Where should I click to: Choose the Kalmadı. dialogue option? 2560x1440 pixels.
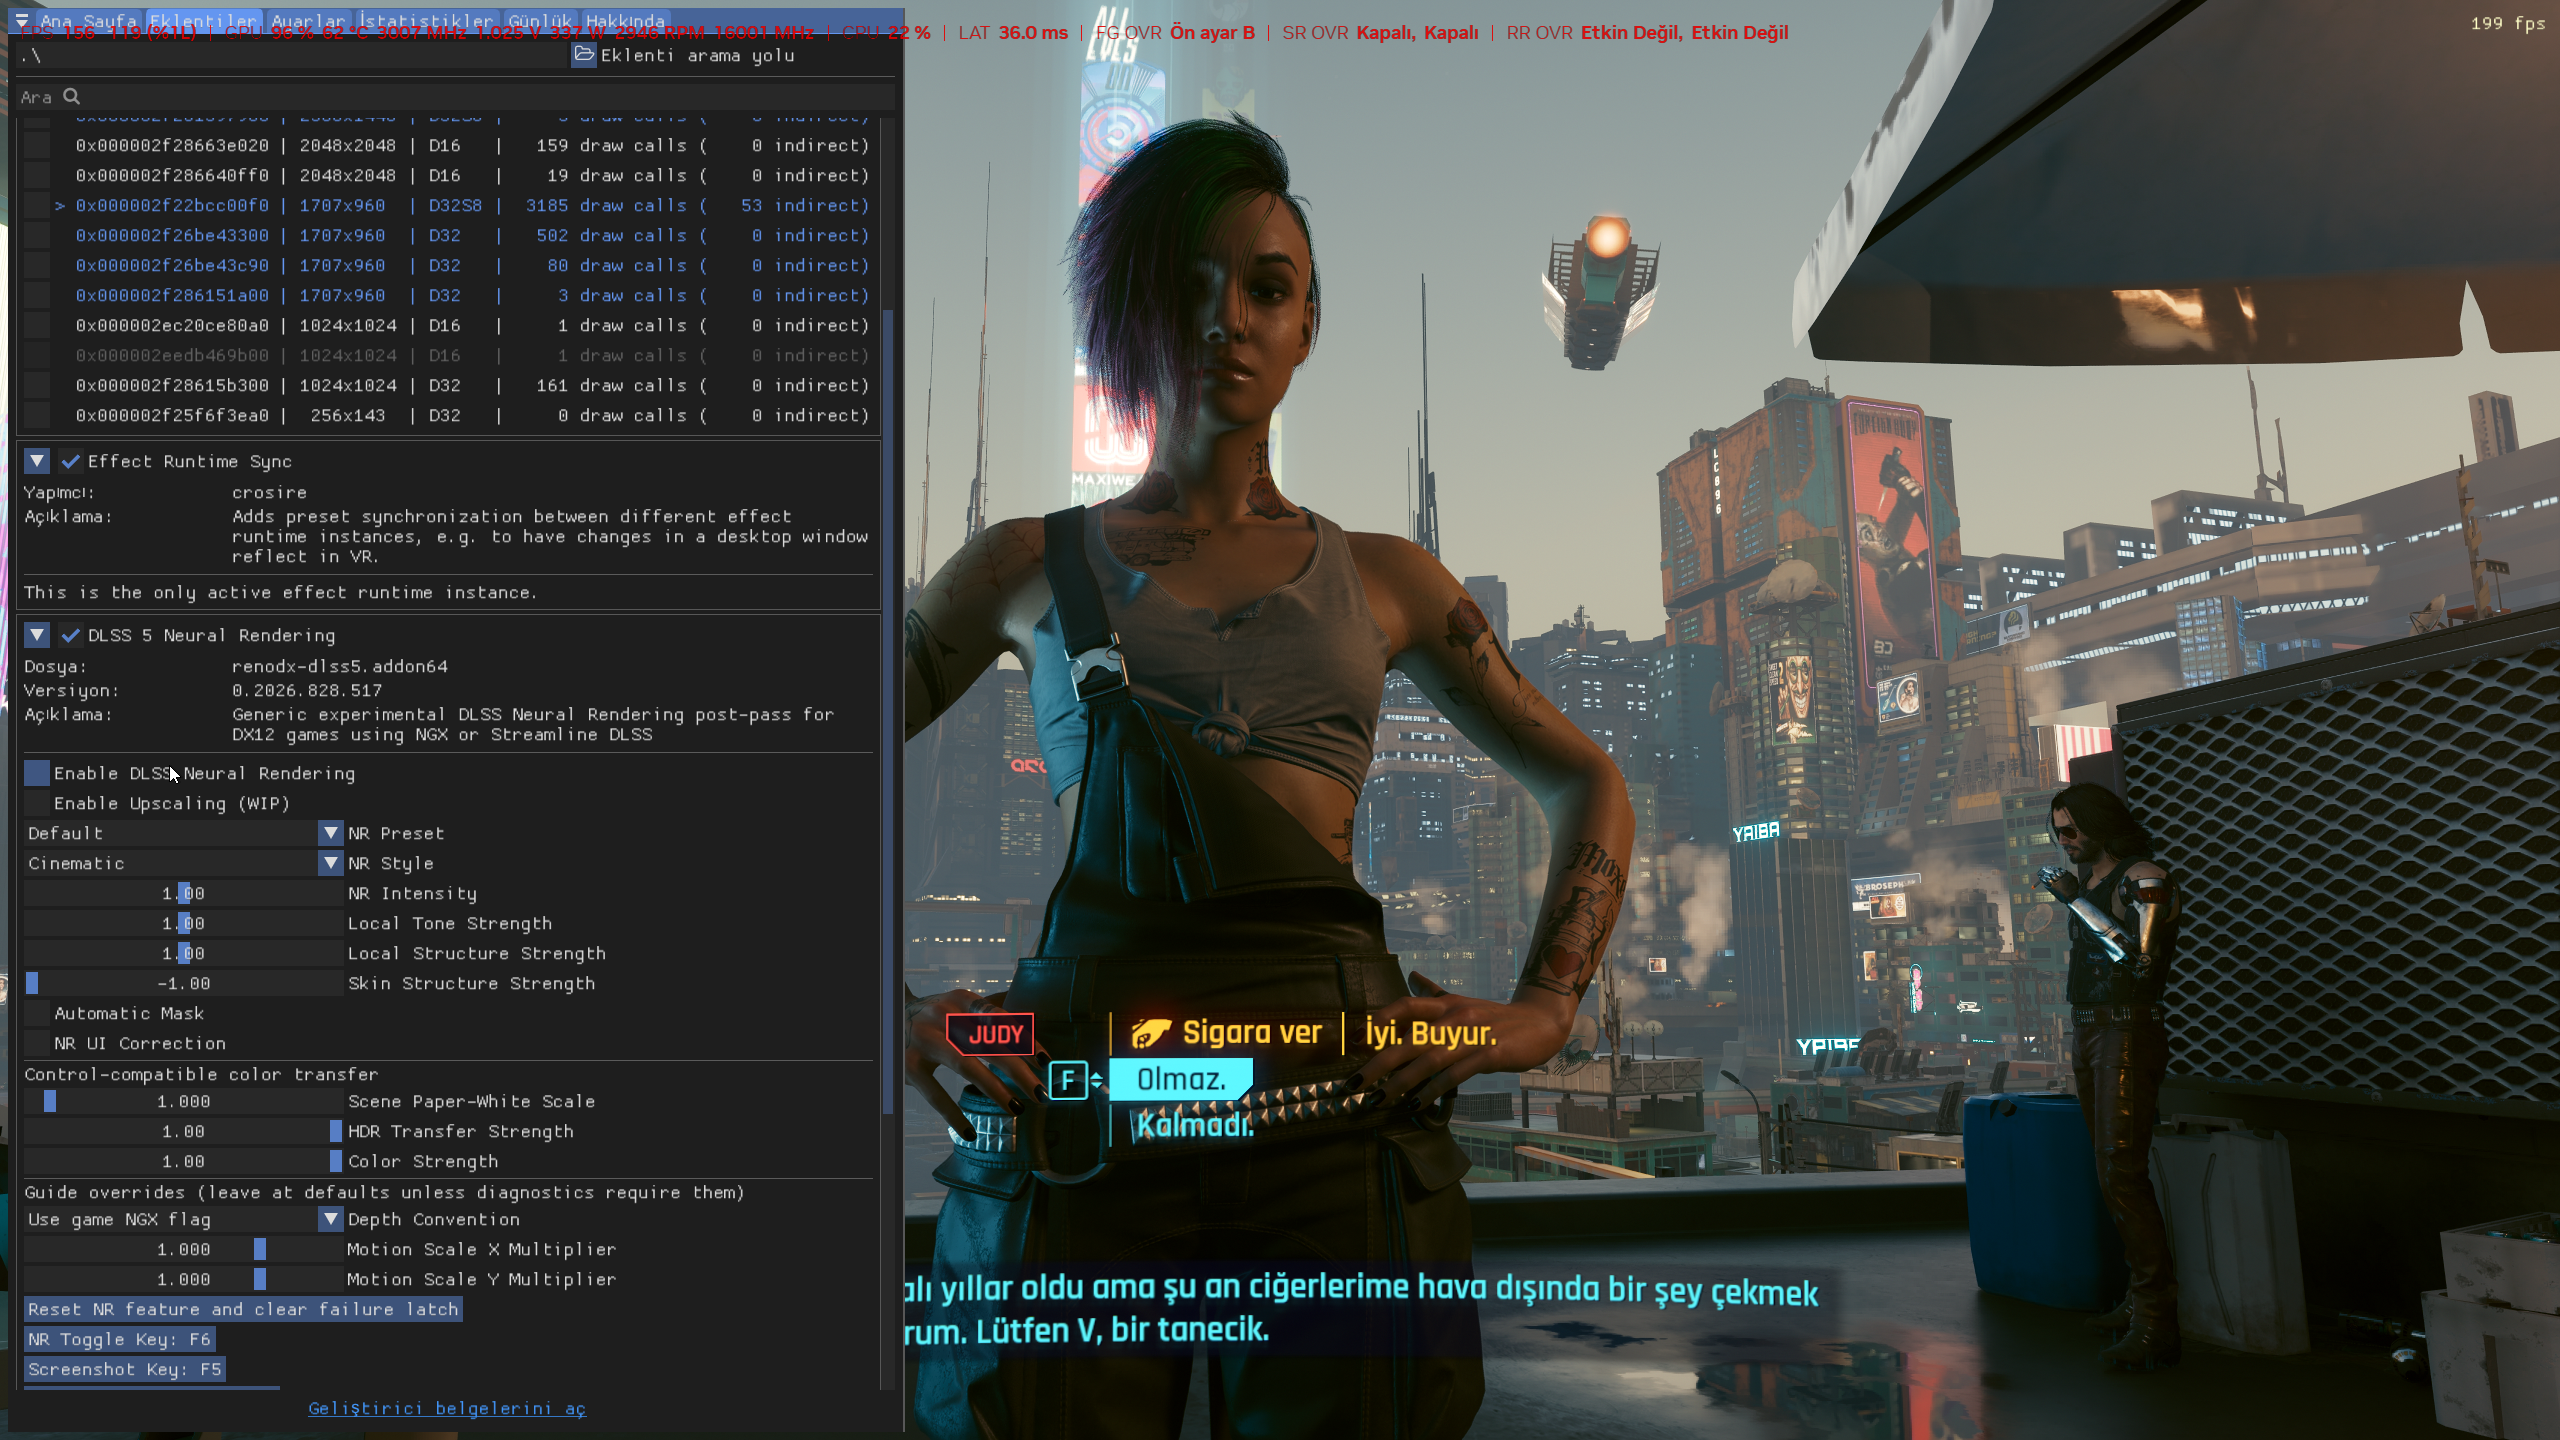(x=1195, y=1126)
